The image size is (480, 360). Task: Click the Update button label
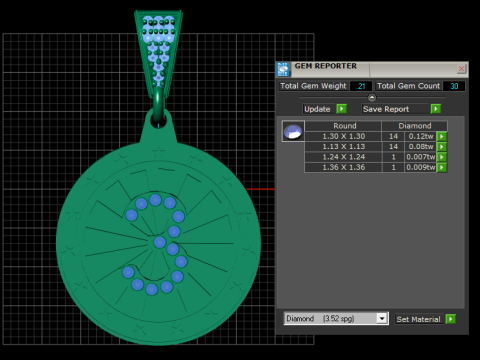pyautogui.click(x=317, y=109)
